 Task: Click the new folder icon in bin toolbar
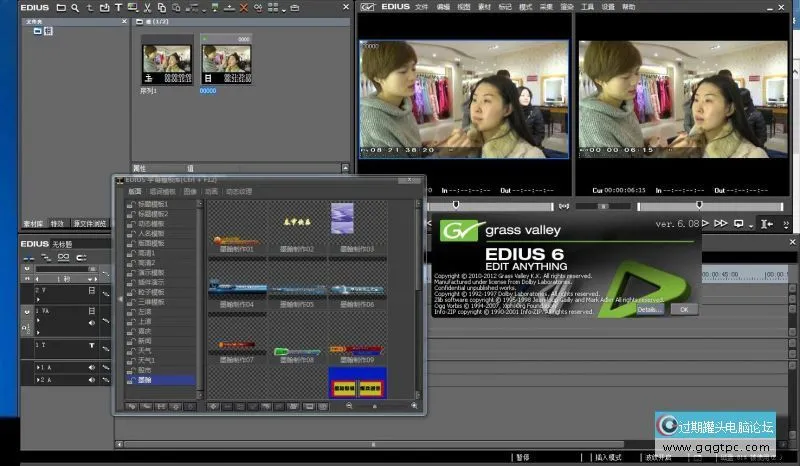click(x=61, y=8)
